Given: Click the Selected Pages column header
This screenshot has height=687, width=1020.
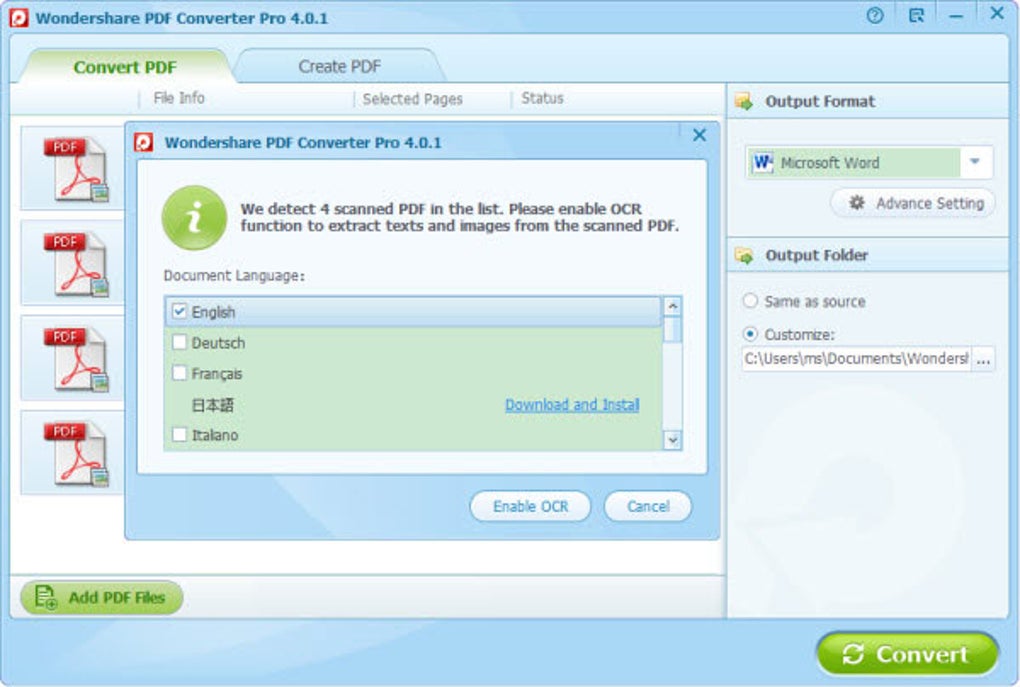Looking at the screenshot, I should tap(412, 99).
